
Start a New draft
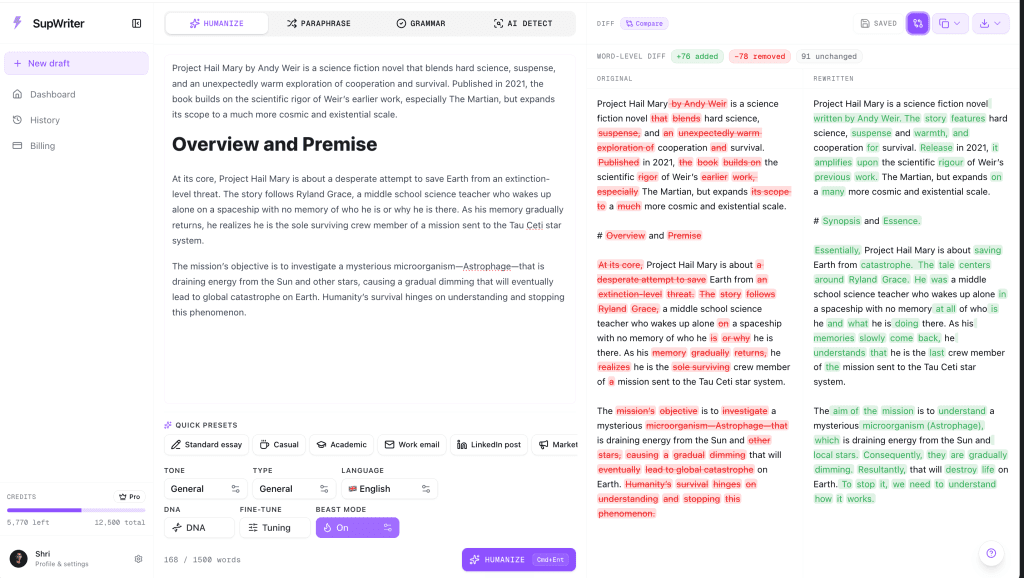click(76, 63)
